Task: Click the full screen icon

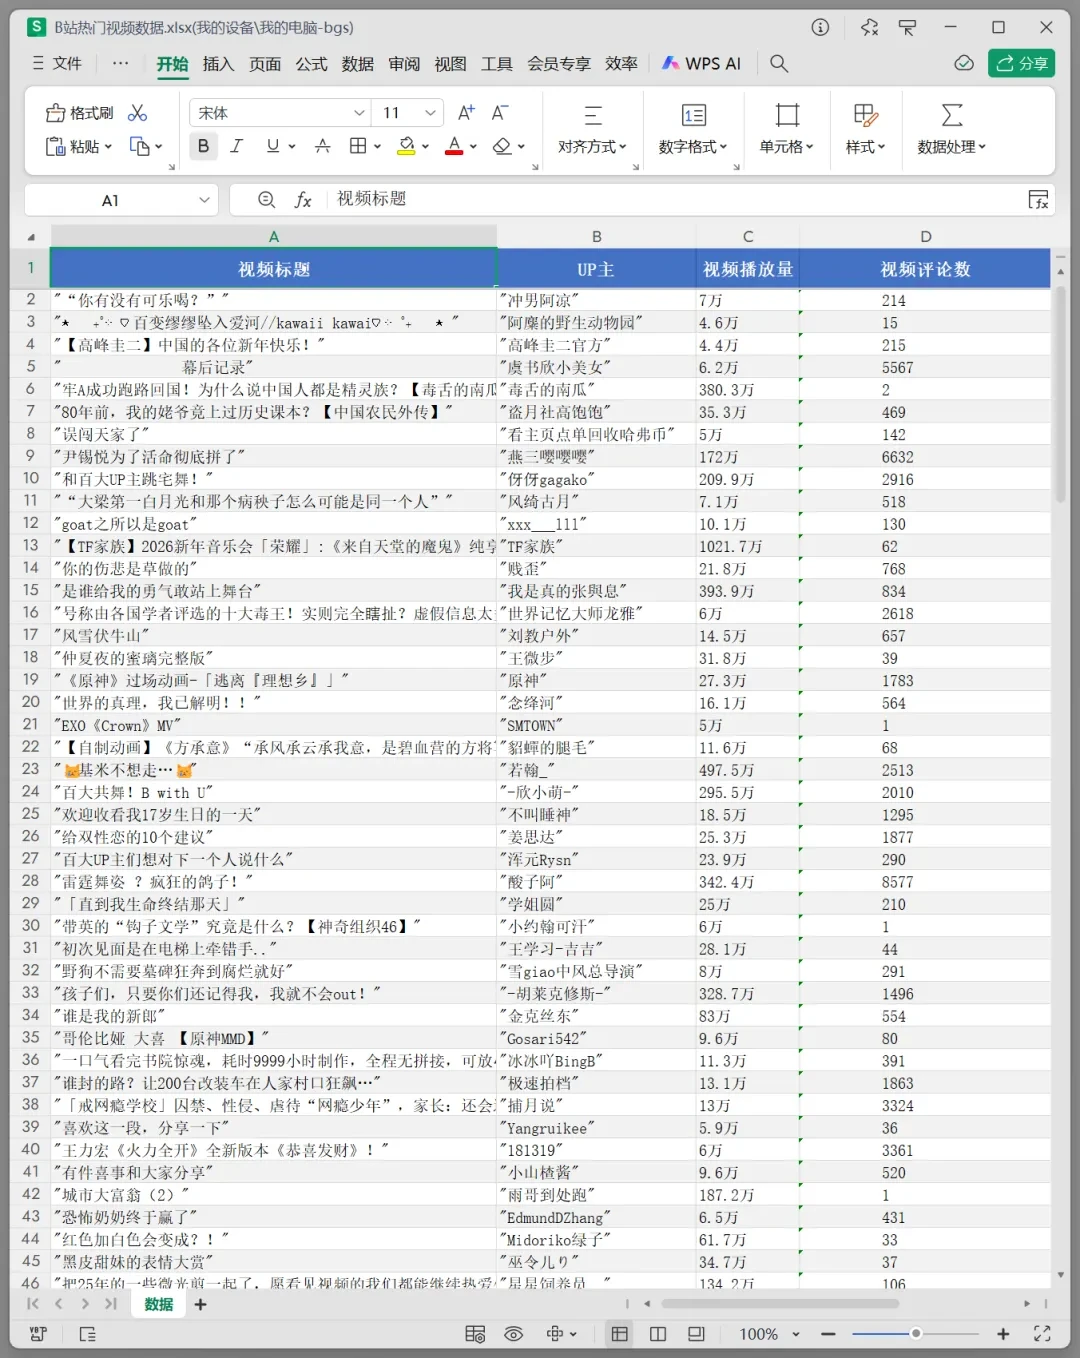Action: [x=1042, y=1334]
